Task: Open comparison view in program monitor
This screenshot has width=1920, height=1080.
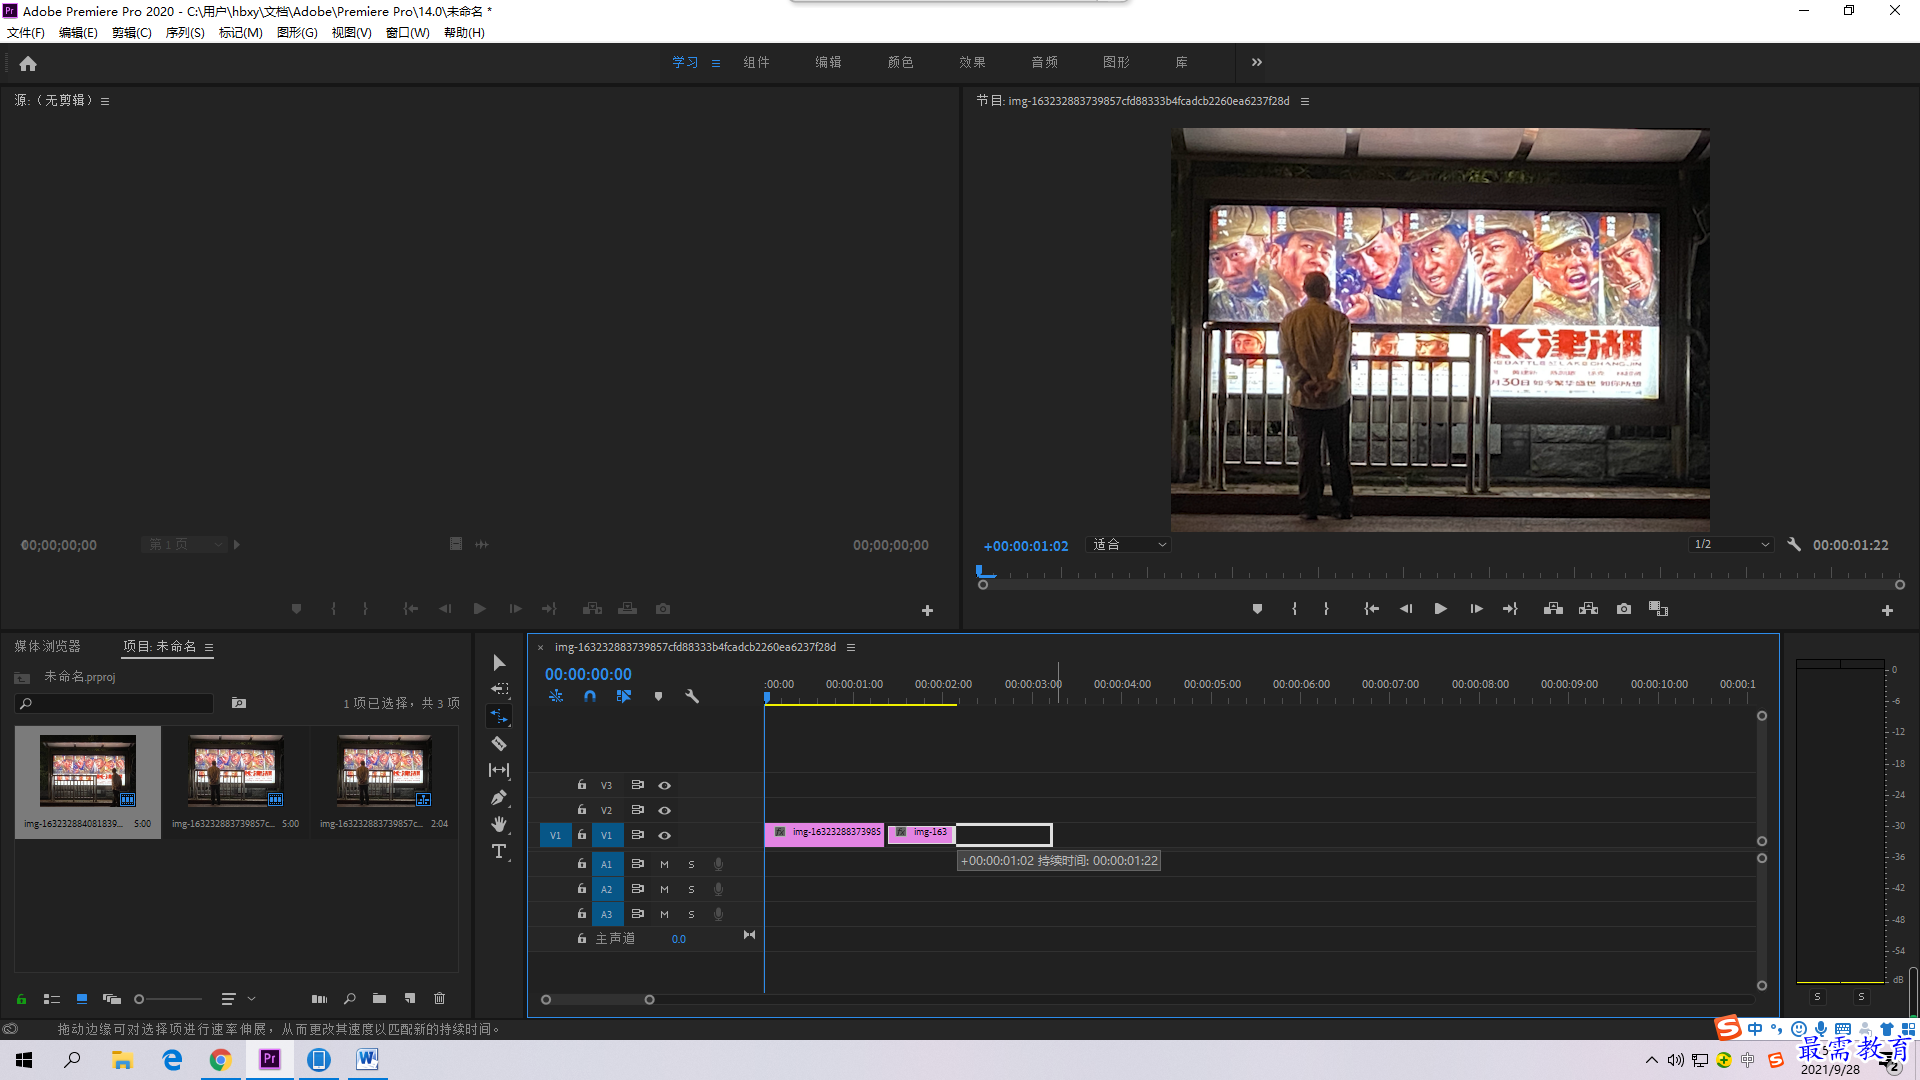Action: point(1658,609)
